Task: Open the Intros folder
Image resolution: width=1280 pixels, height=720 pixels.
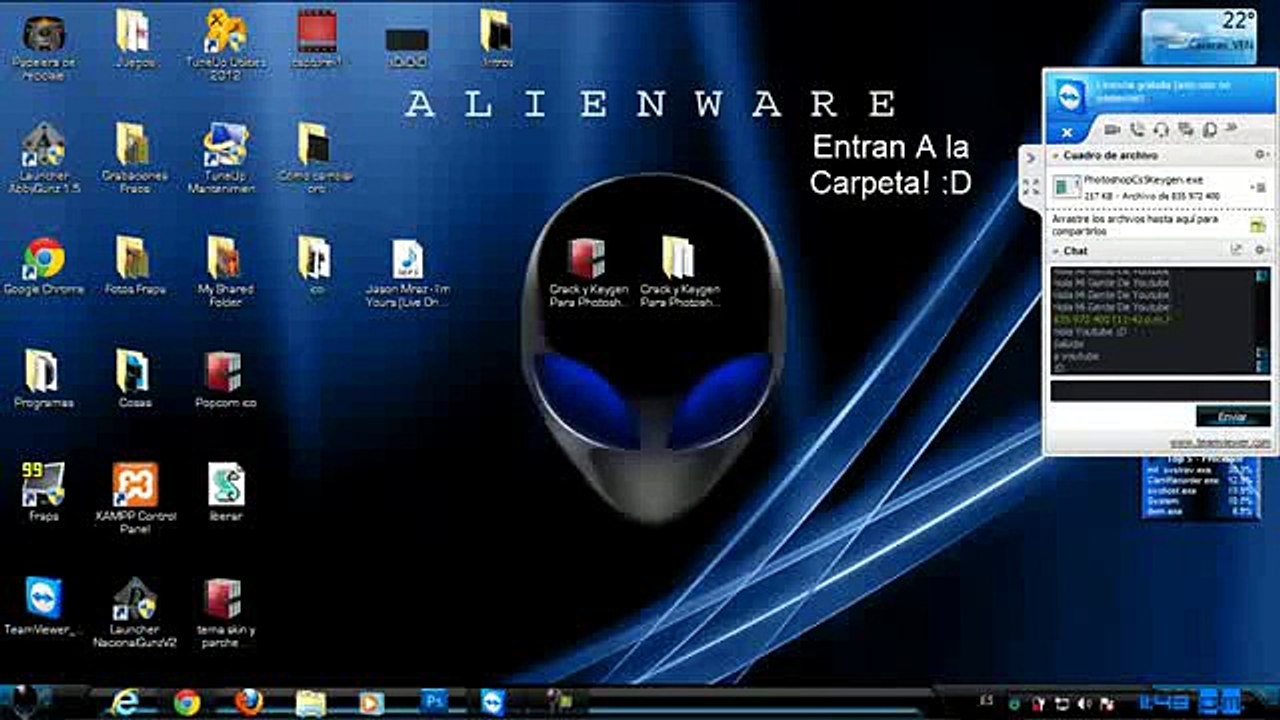Action: click(497, 38)
